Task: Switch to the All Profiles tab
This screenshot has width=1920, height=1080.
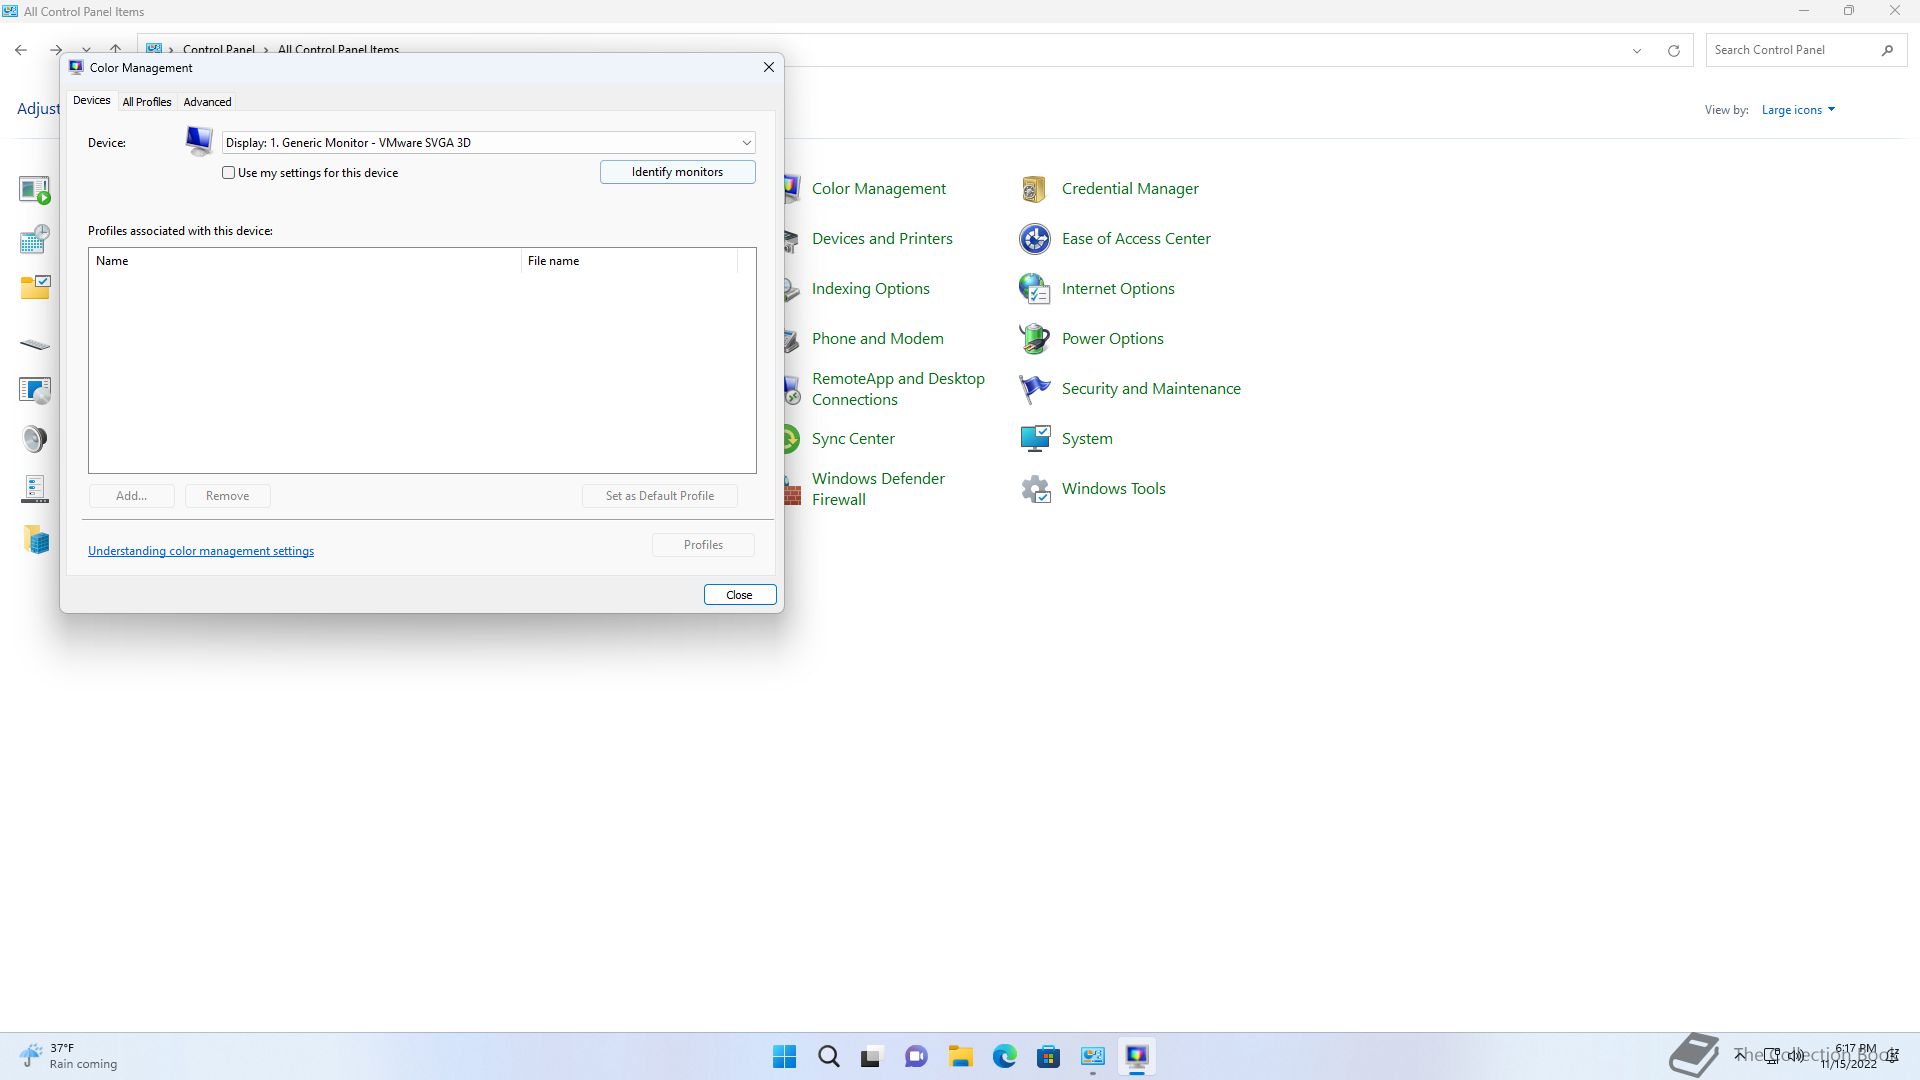Action: (x=147, y=102)
